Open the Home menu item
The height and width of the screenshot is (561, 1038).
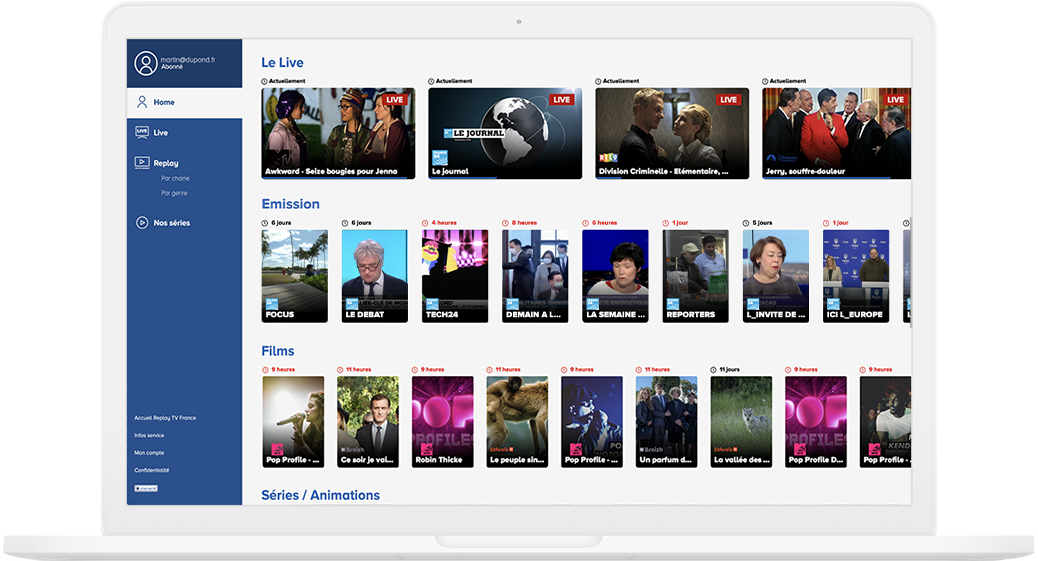[185, 102]
